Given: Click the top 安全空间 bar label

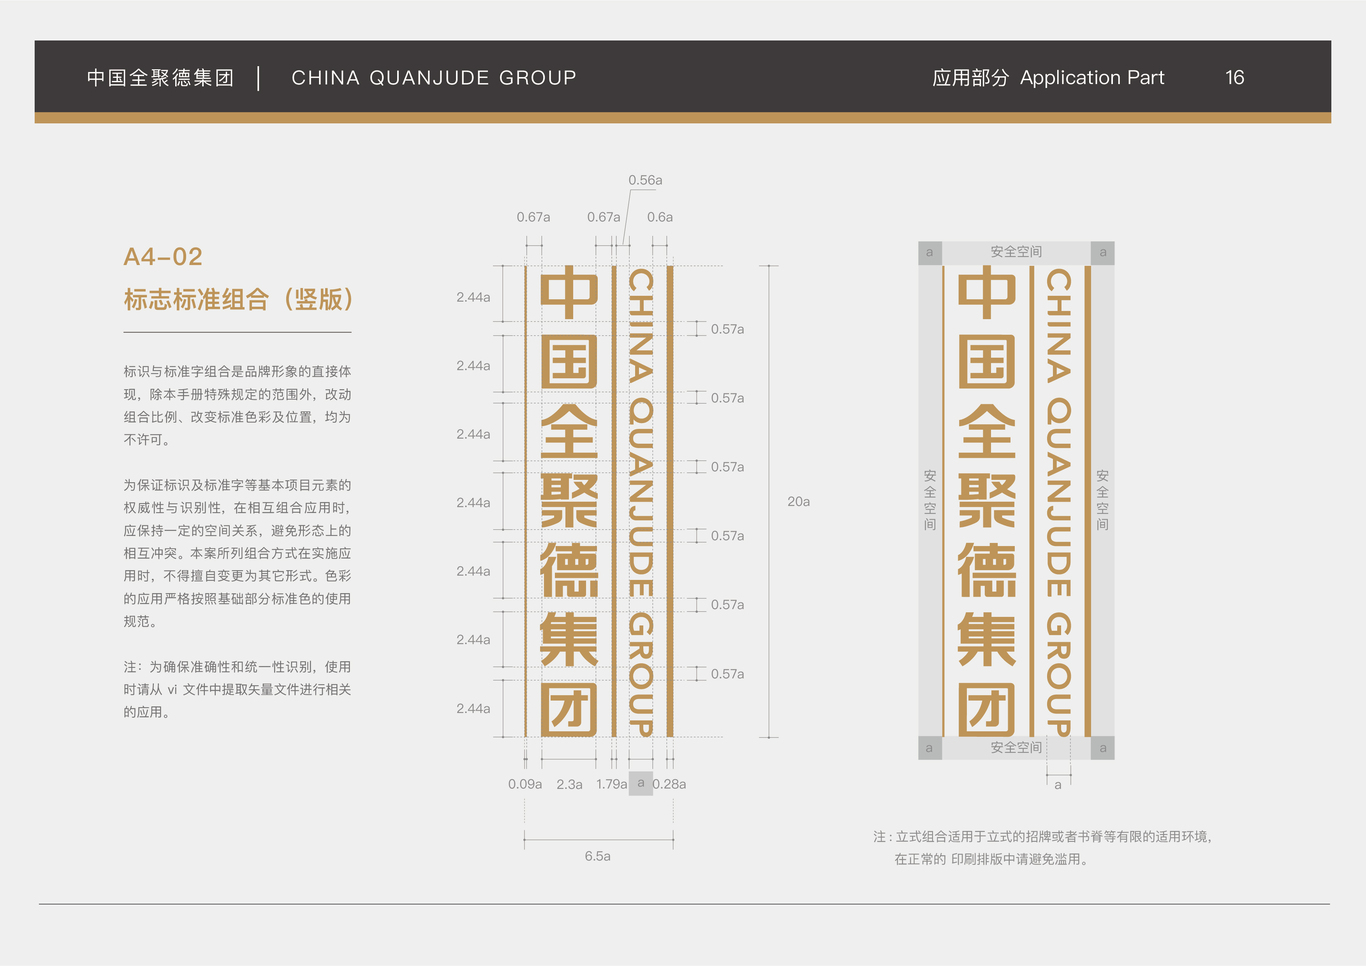Looking at the screenshot, I should 1016,252.
